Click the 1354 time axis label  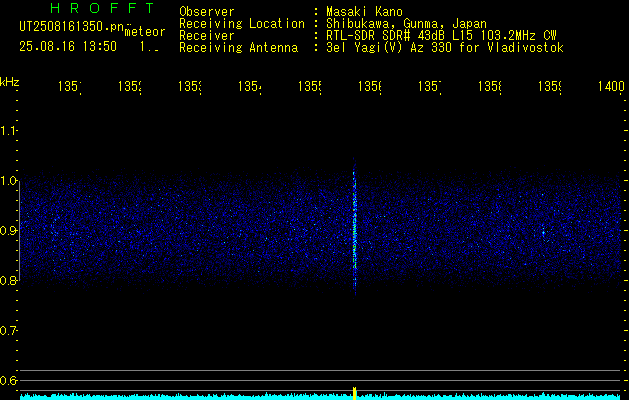(x=250, y=87)
